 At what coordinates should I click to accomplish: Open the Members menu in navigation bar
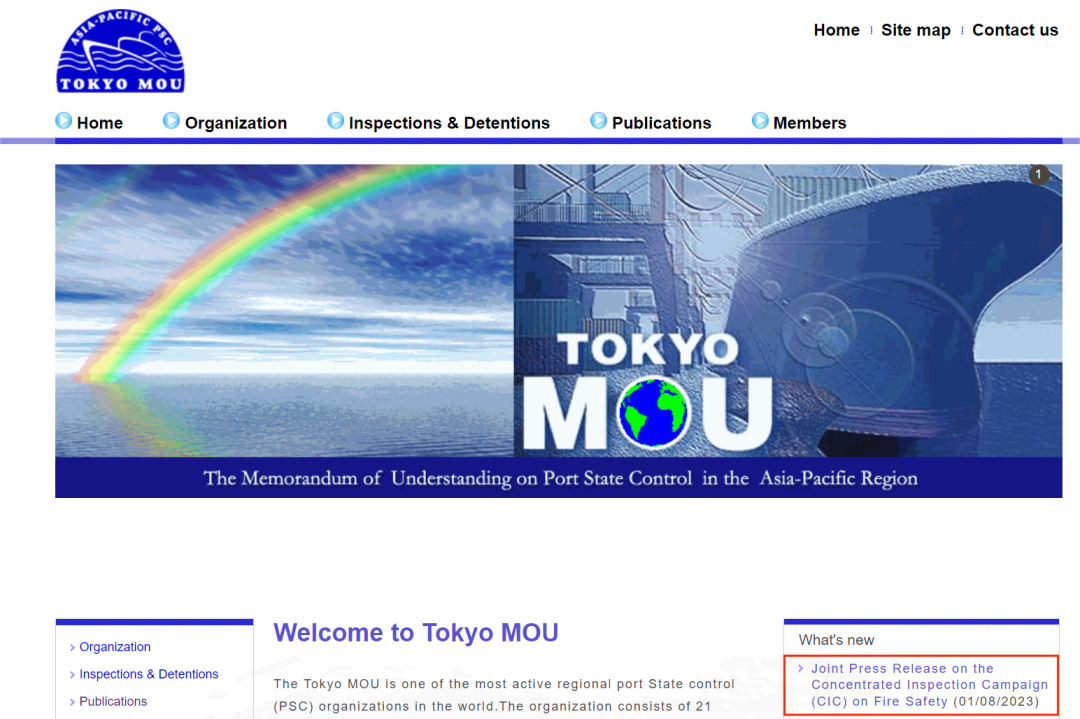point(809,123)
